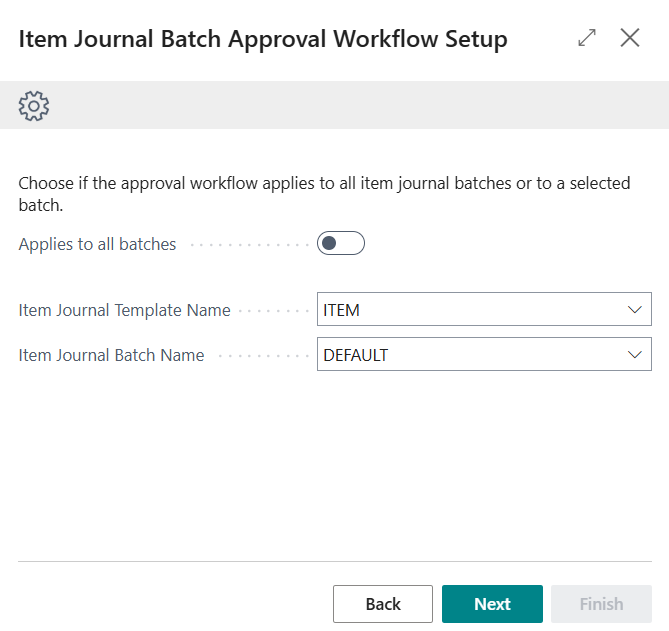The height and width of the screenshot is (631, 669).
Task: Open the settings gear icon
Action: 34,105
